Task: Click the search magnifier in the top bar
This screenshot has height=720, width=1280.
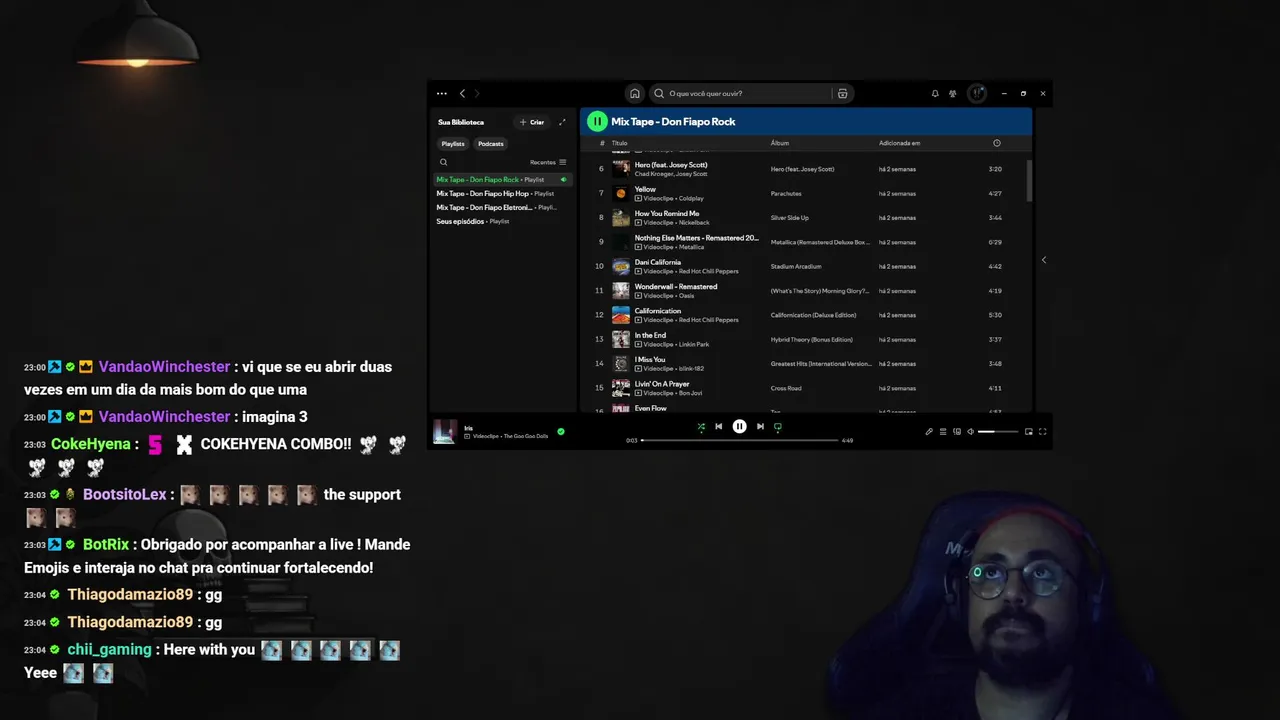Action: click(659, 93)
